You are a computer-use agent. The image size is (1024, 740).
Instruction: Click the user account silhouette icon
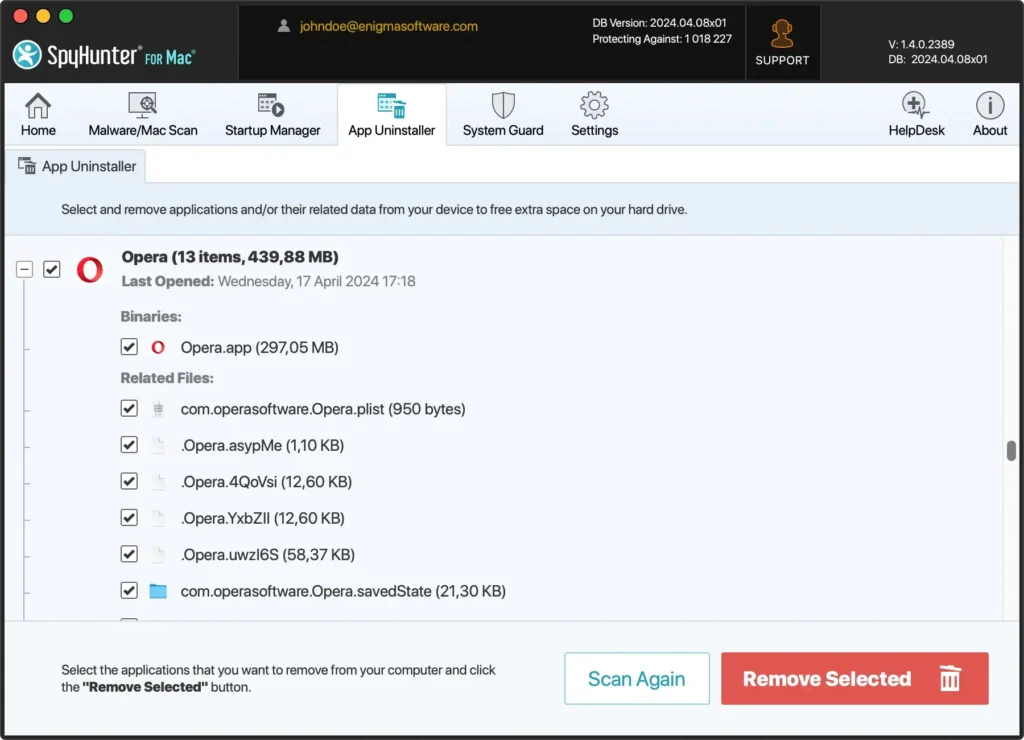pos(283,26)
